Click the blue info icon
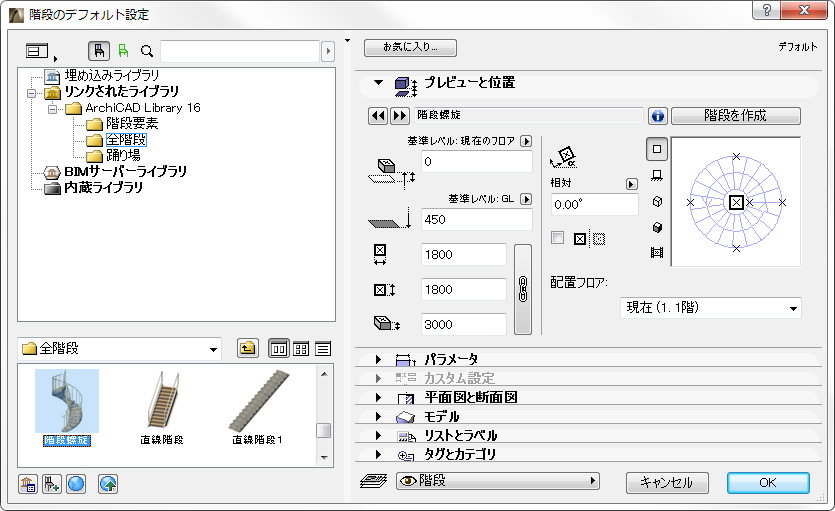 [x=658, y=116]
